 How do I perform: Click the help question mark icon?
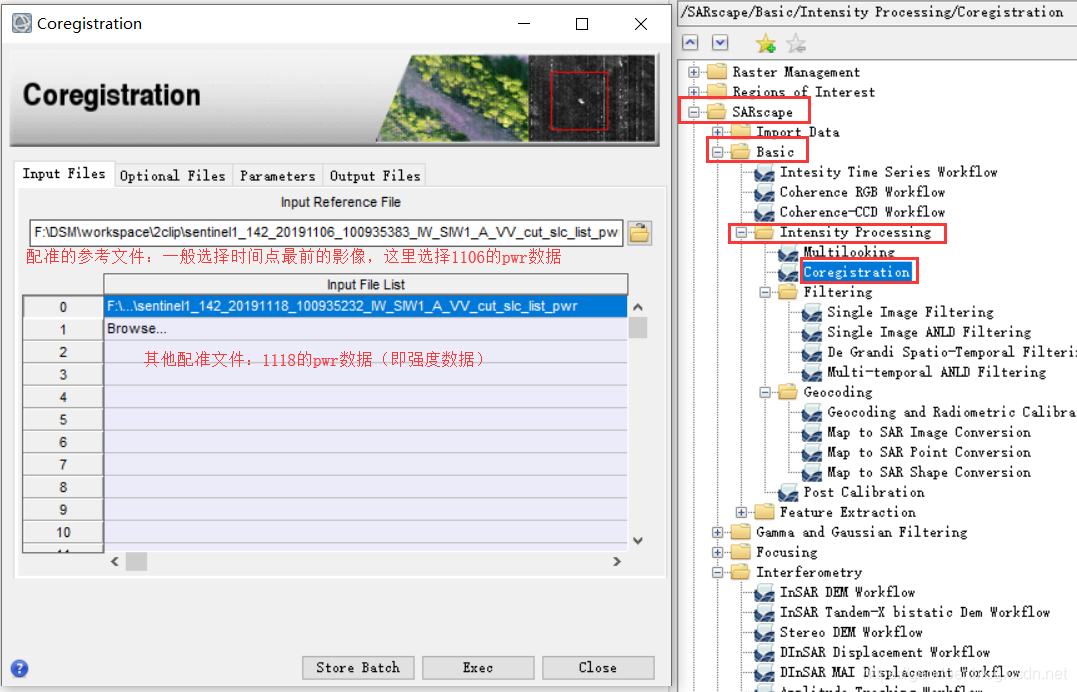pos(19,668)
